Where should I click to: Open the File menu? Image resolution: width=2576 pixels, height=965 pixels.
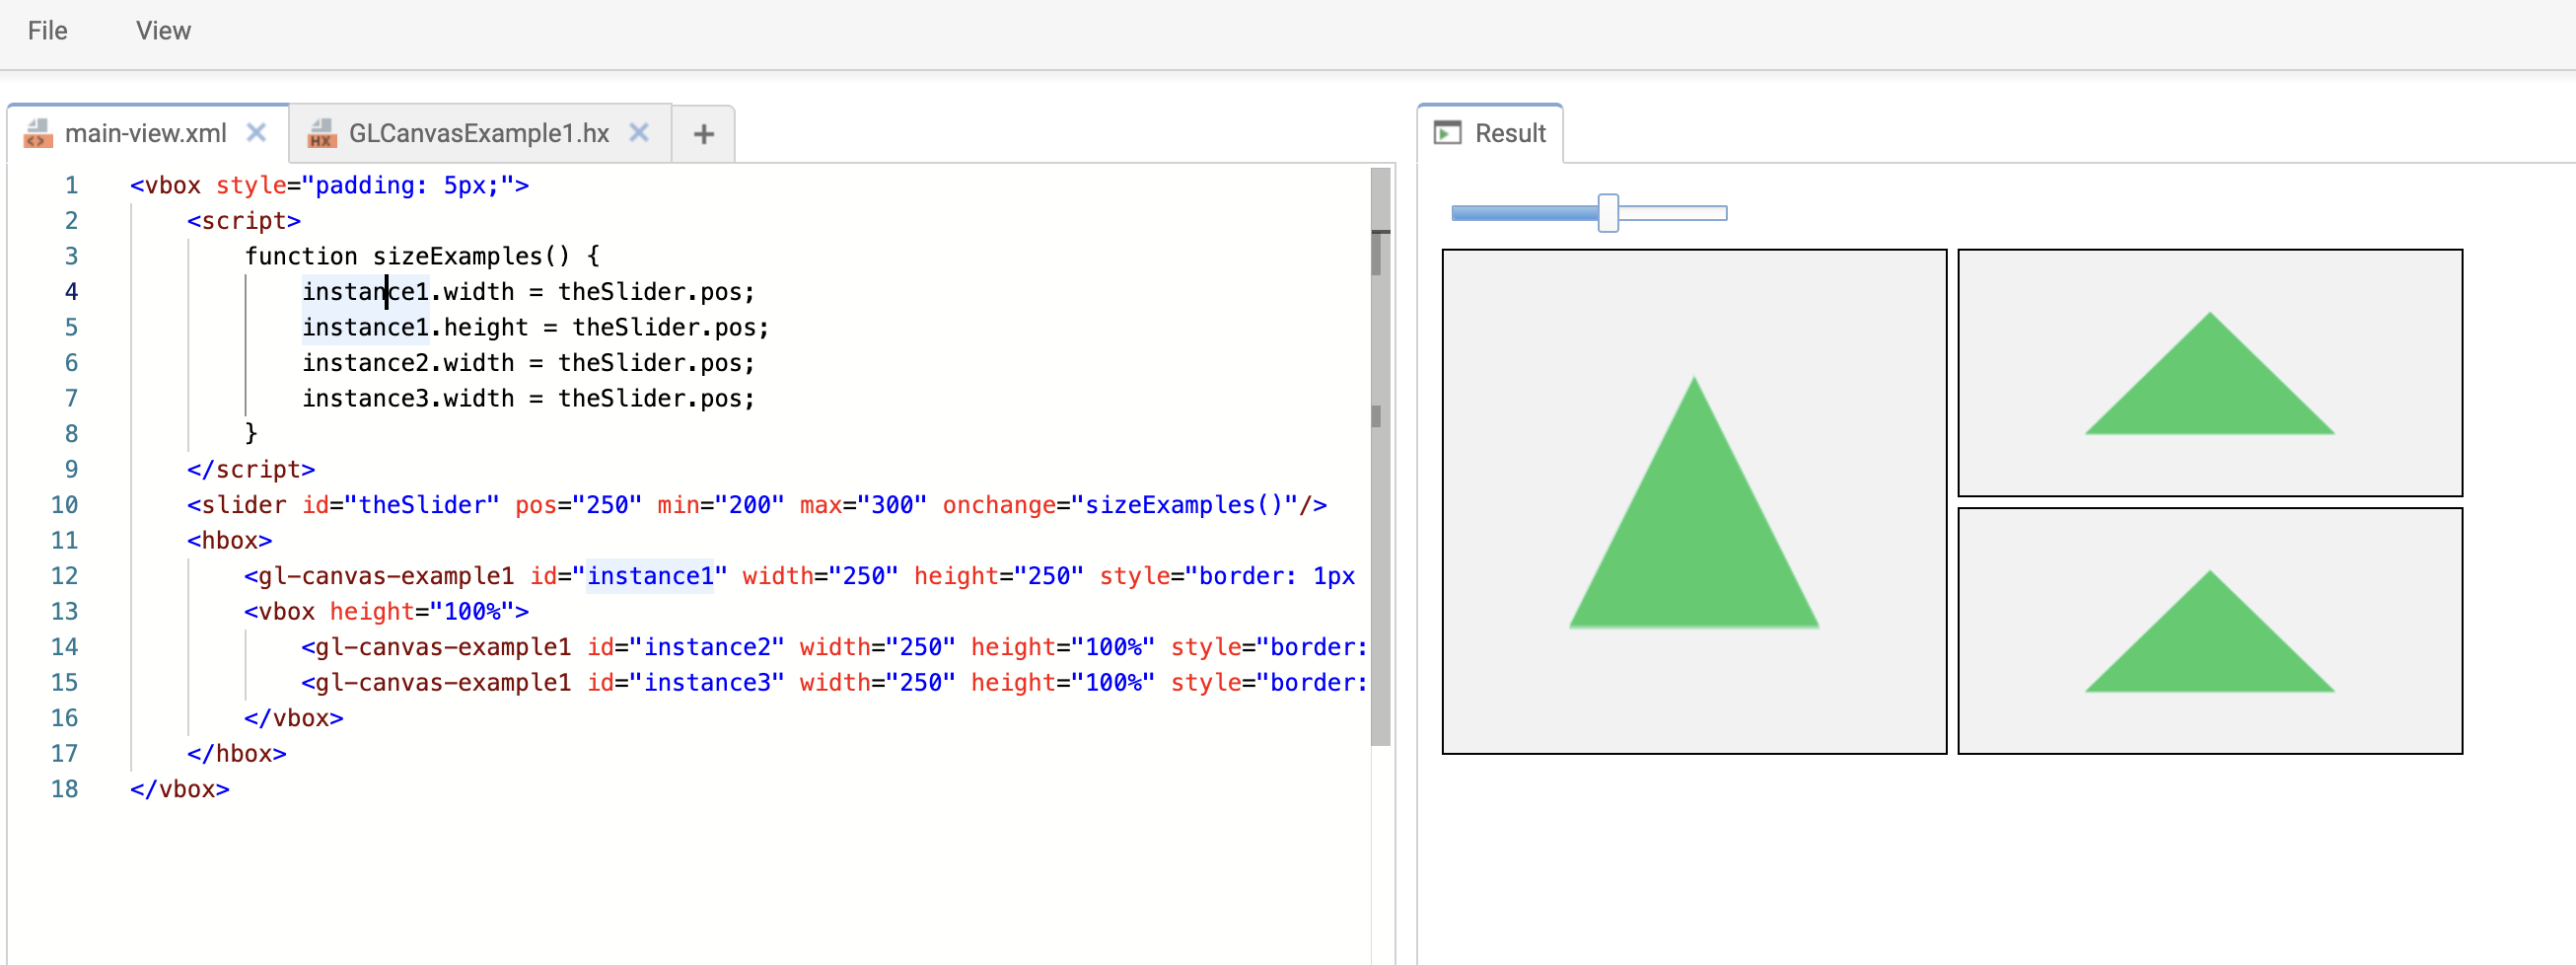(x=47, y=31)
